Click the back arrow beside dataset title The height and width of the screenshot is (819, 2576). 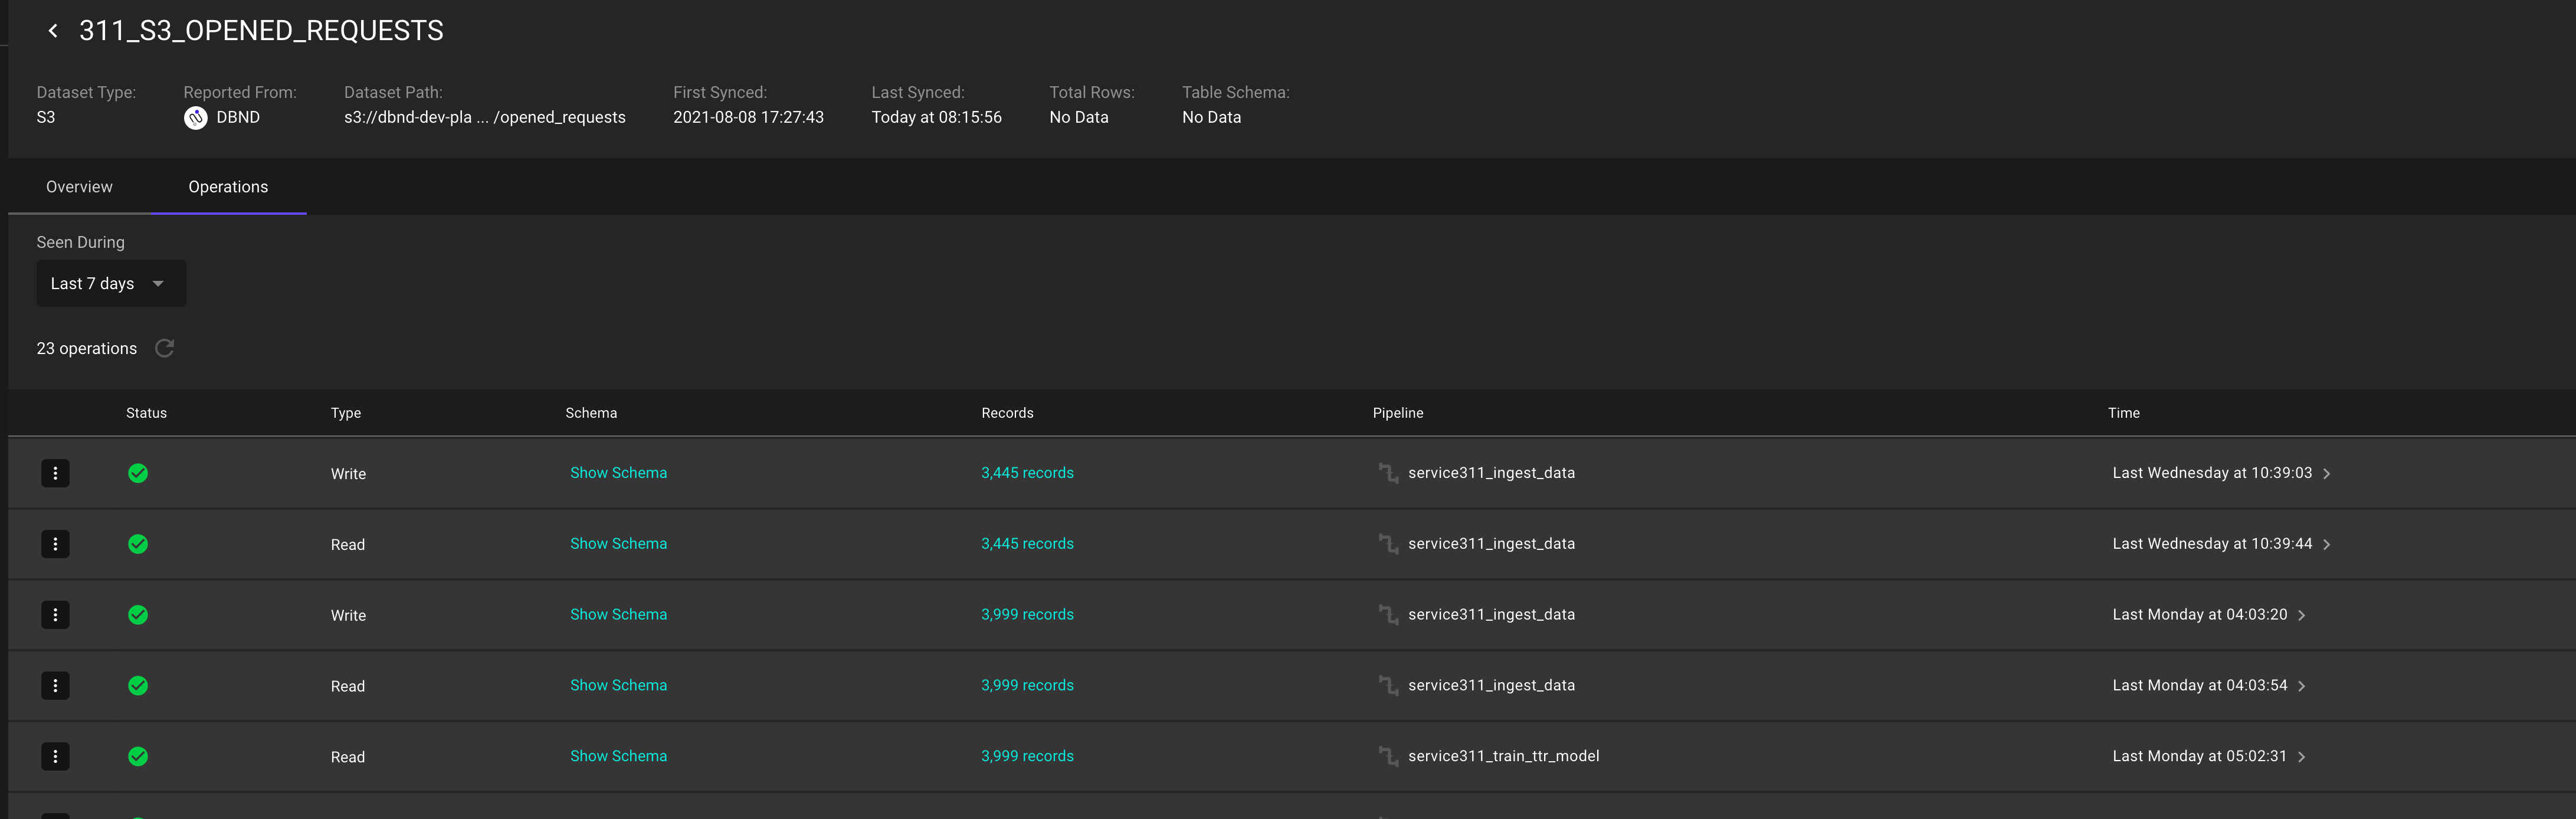click(x=53, y=31)
